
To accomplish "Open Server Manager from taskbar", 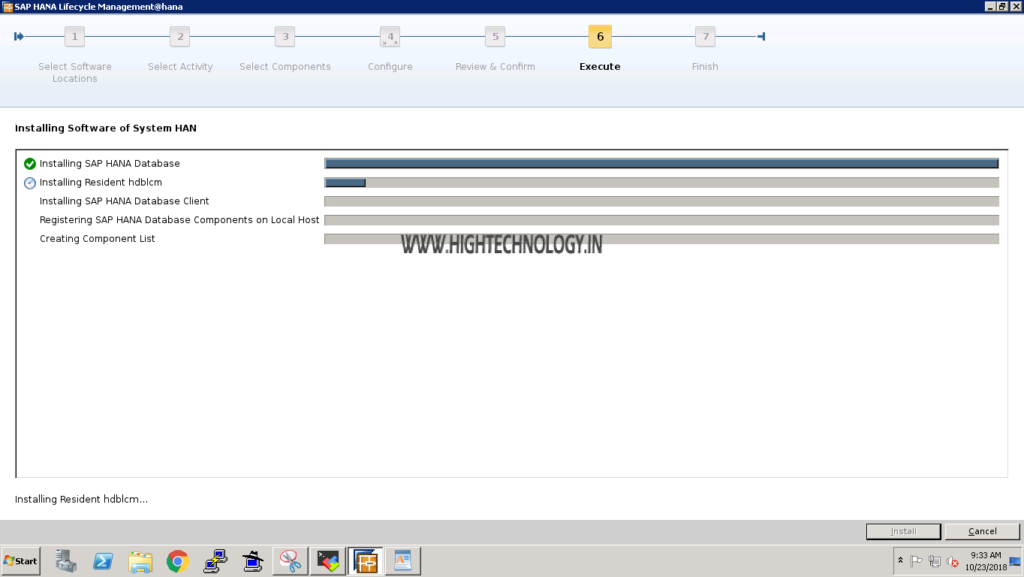I will pyautogui.click(x=65, y=561).
